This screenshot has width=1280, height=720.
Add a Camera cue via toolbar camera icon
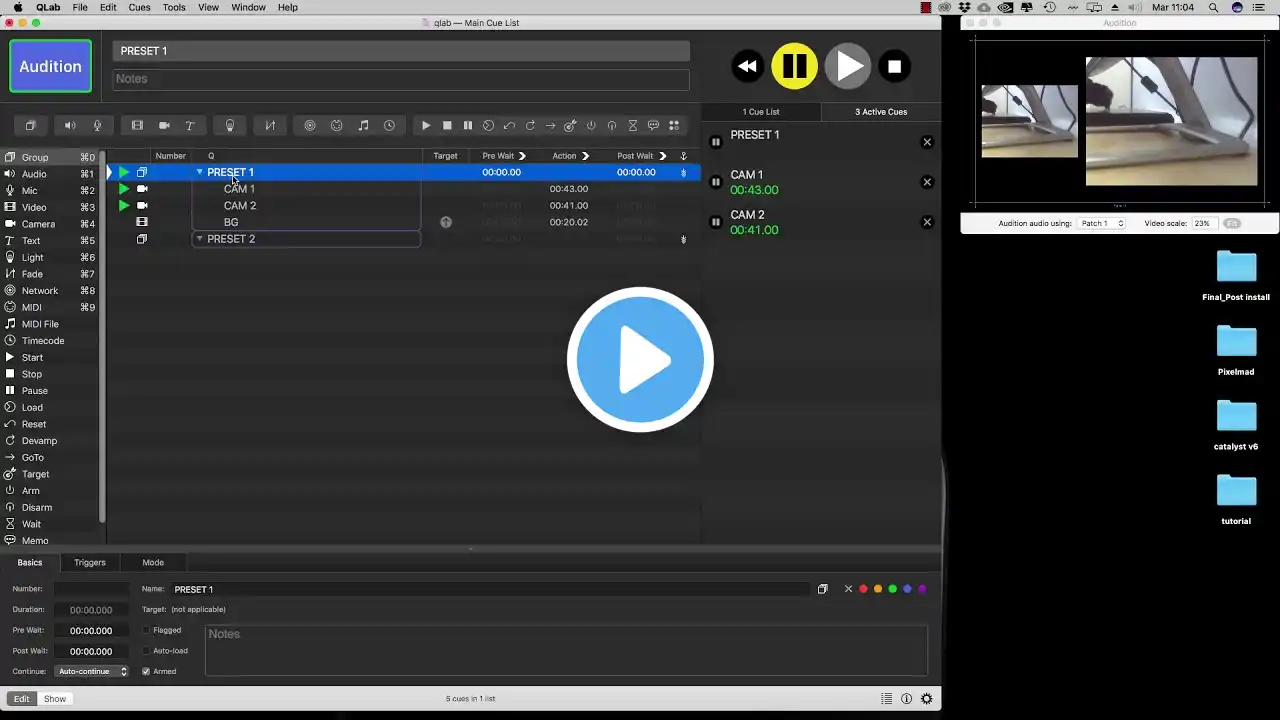[x=164, y=125]
